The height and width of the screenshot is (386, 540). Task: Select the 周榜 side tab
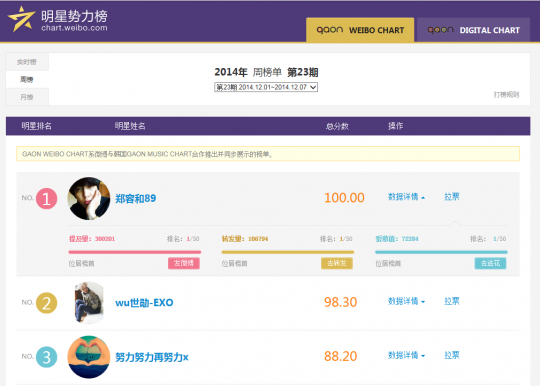[x=27, y=80]
